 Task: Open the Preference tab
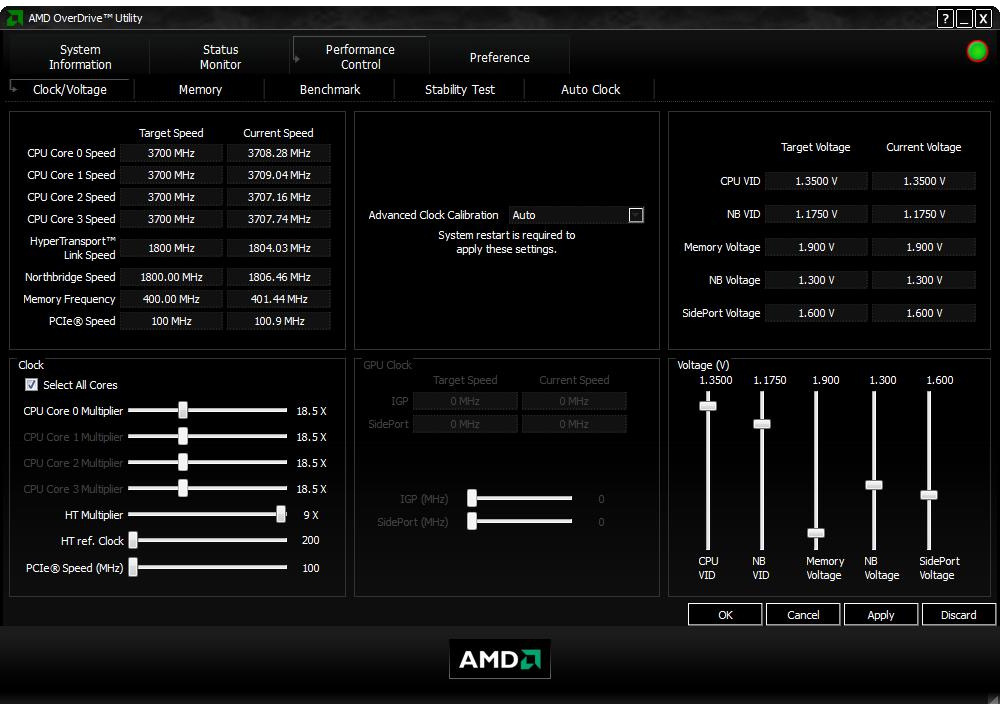click(499, 57)
